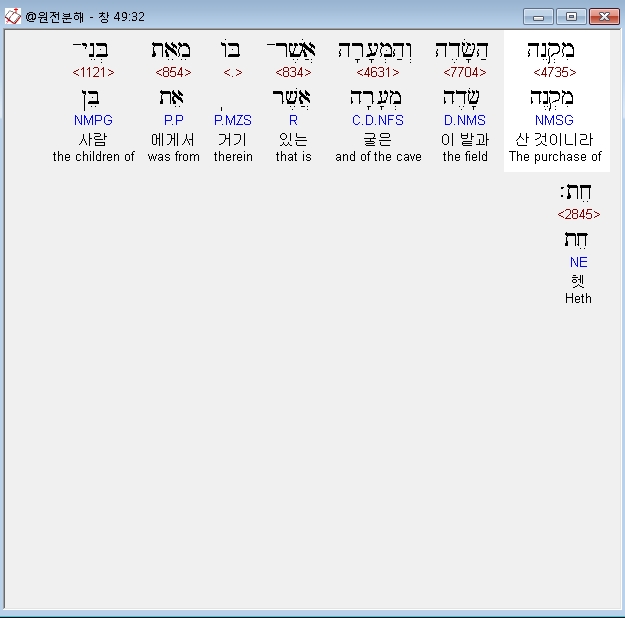Click the Hebrew lemma above C.D.NFS

pos(376,99)
